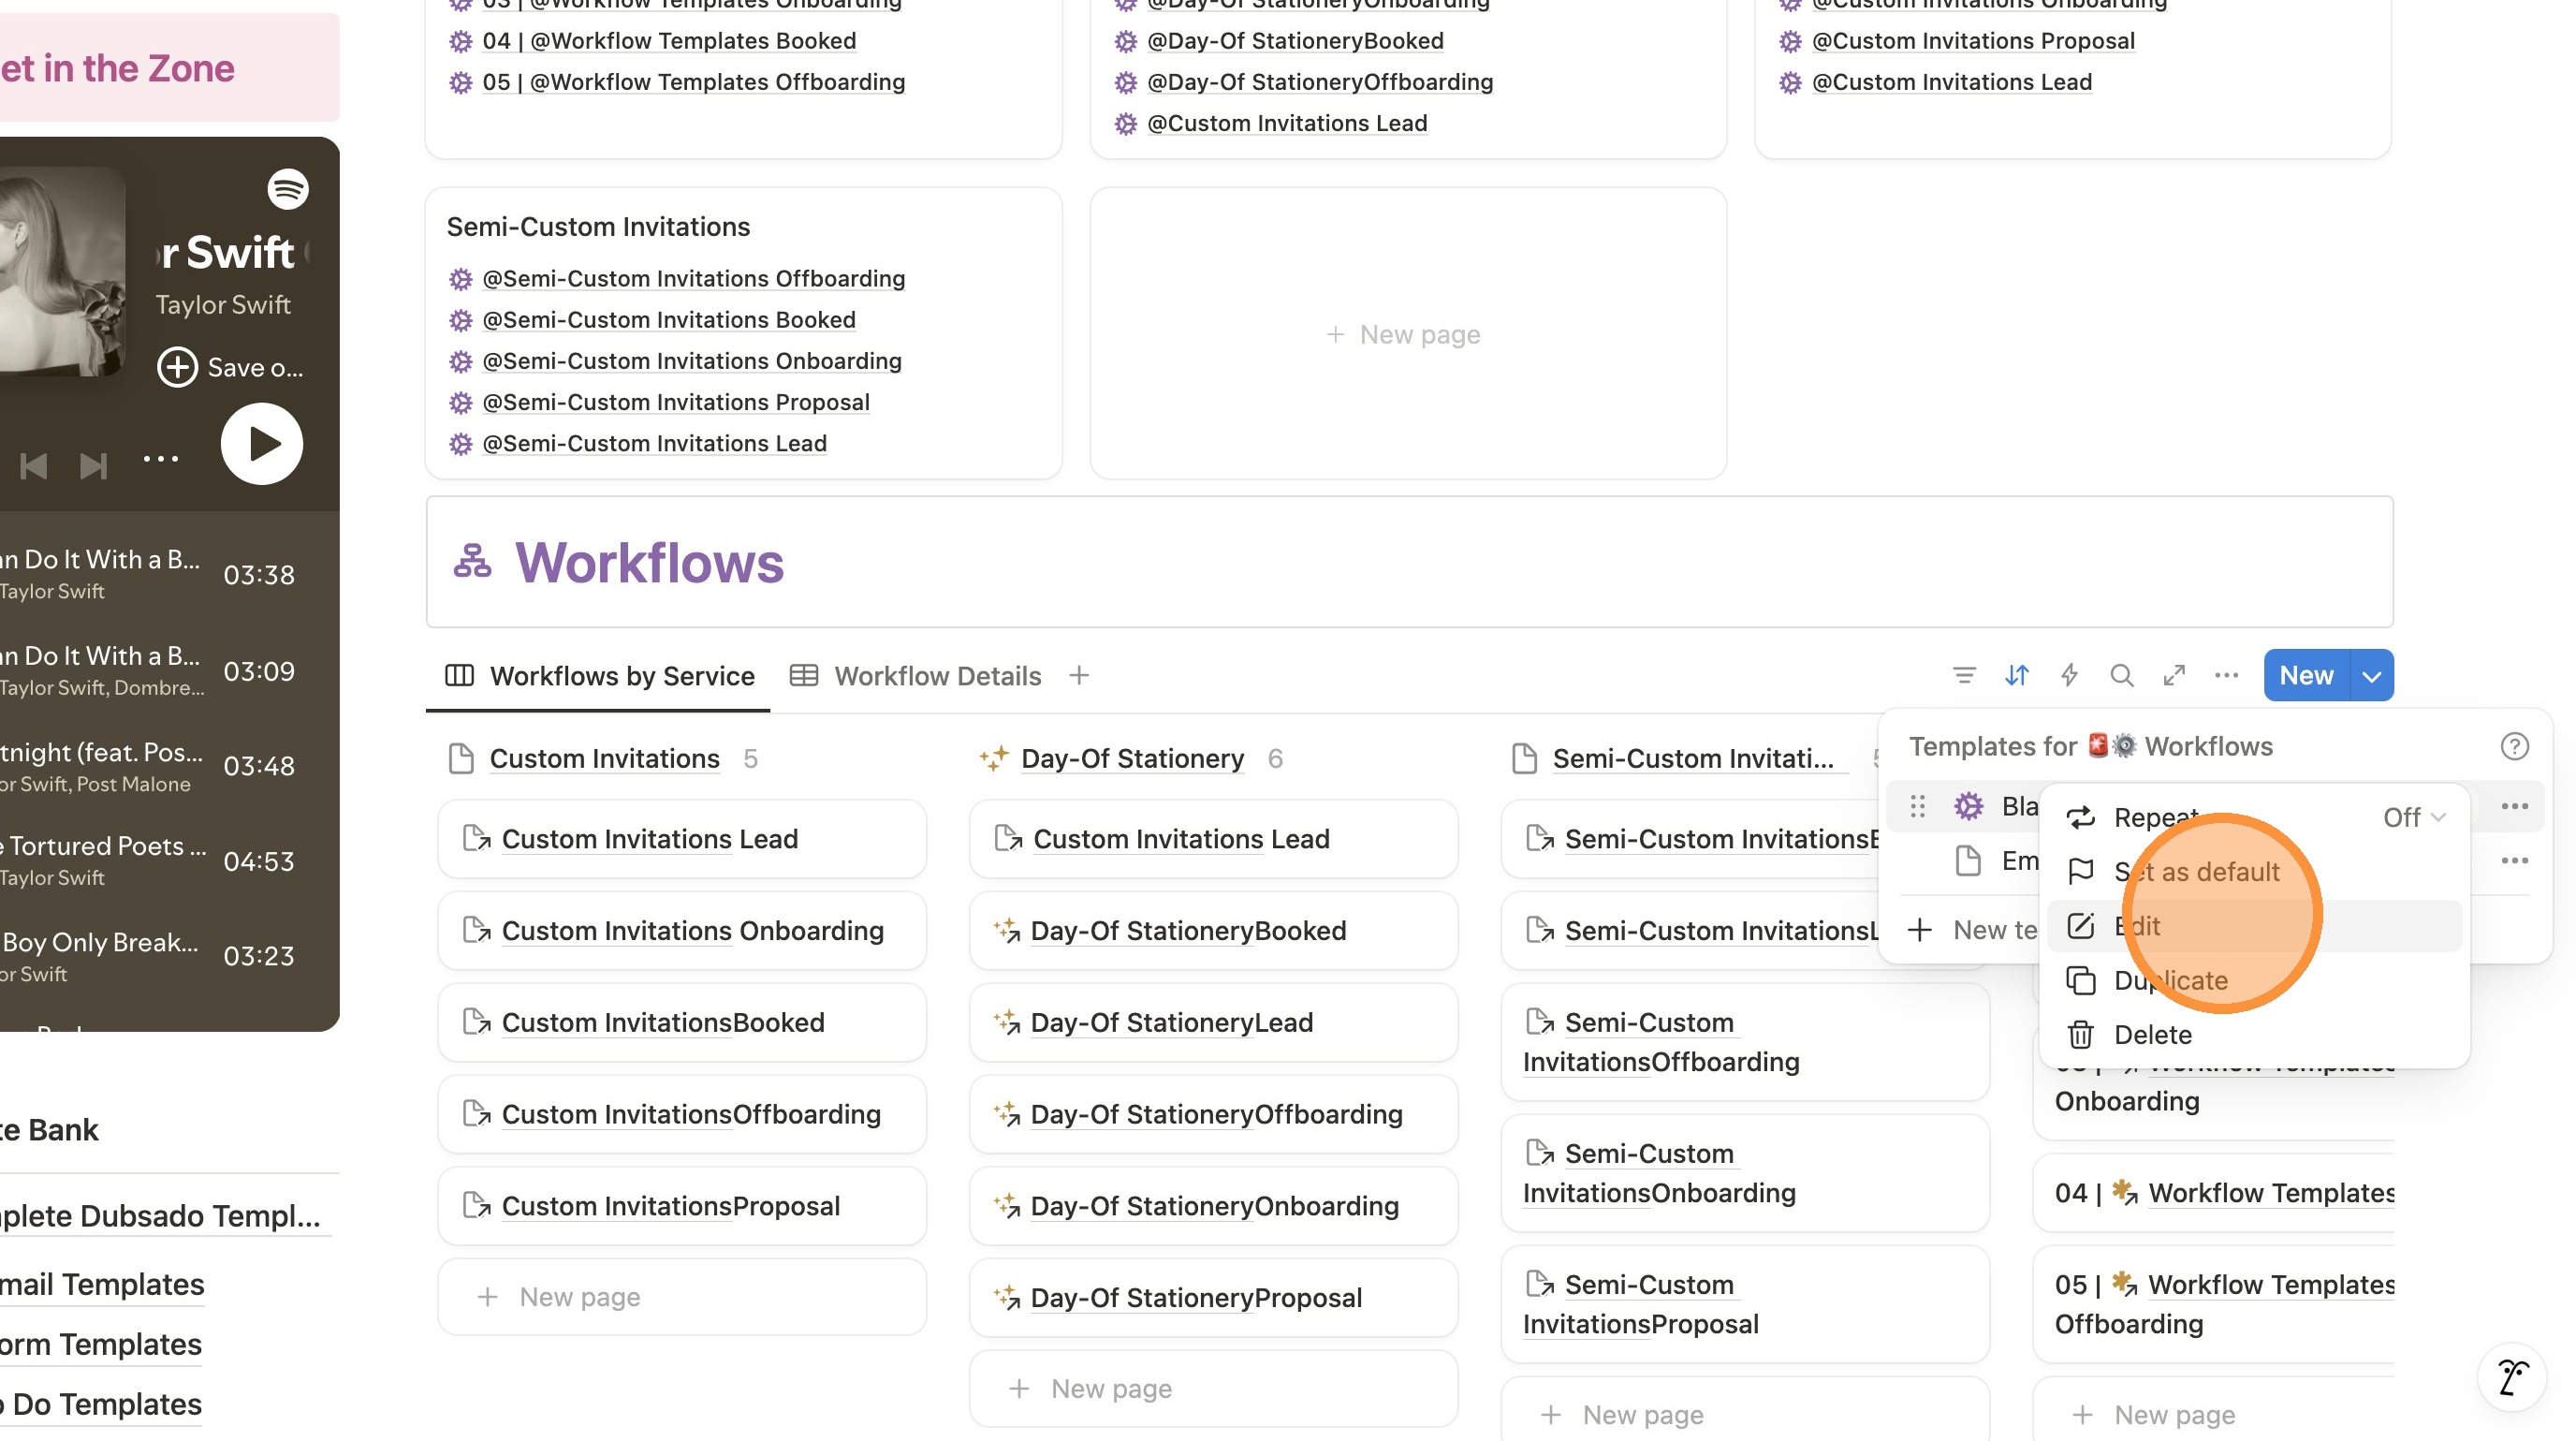Open @Semi-Custom Invitations Lead link
The image size is (2576, 1441).
tap(654, 443)
